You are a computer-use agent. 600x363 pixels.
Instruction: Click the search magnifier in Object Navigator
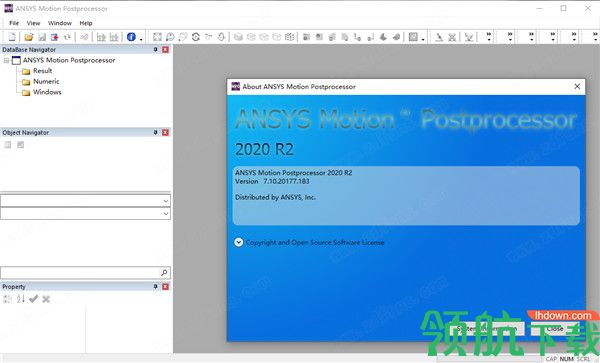point(164,272)
